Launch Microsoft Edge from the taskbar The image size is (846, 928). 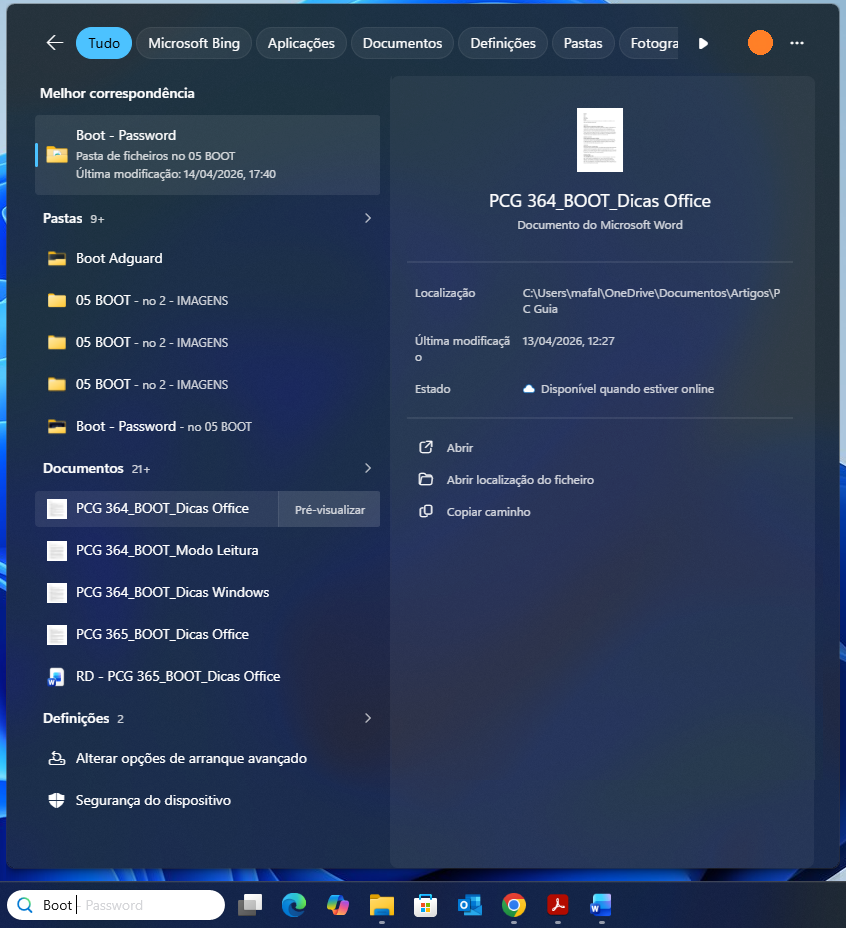[294, 905]
